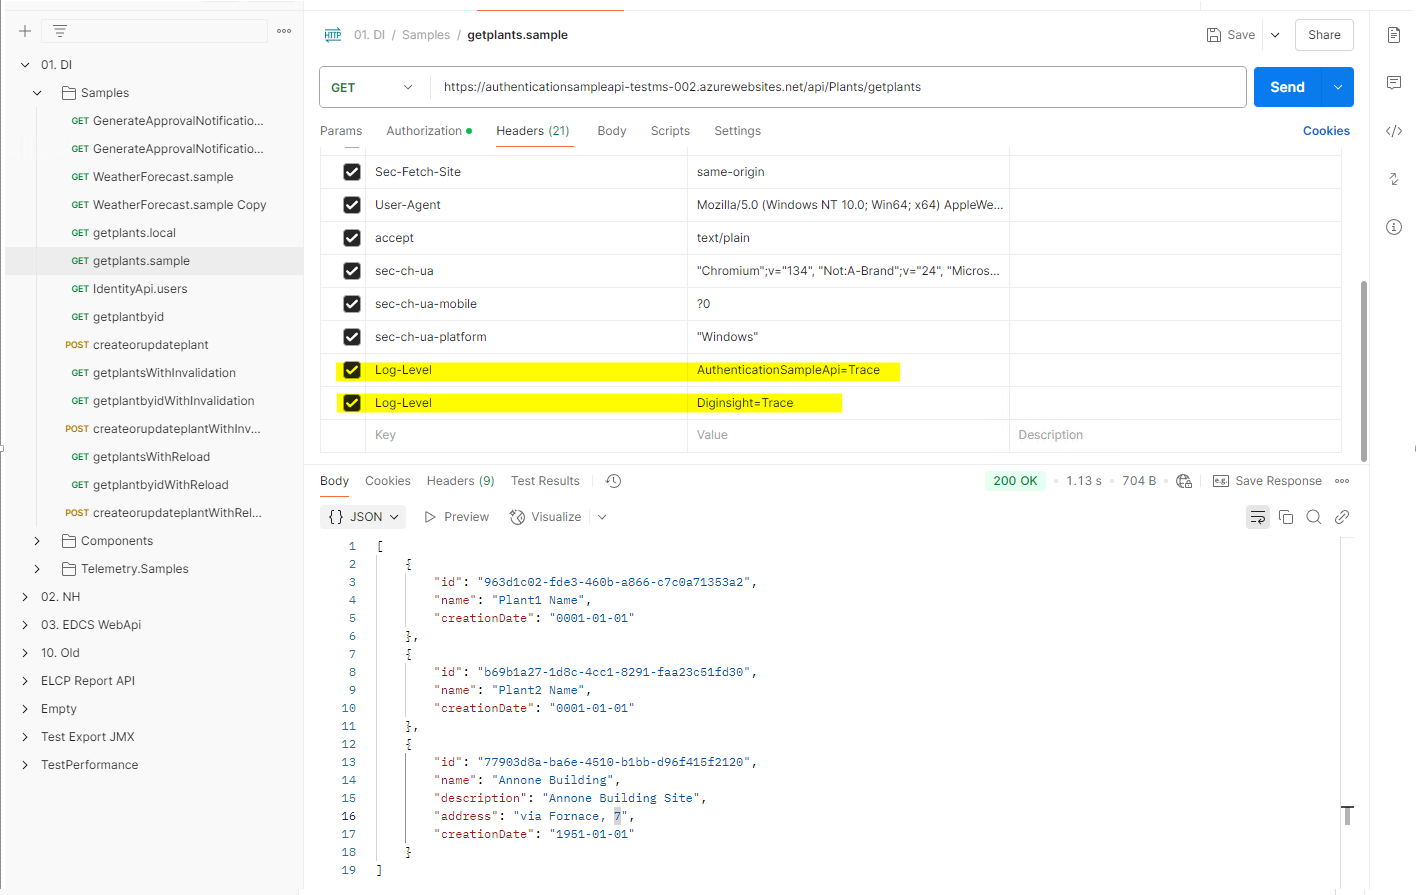The height and width of the screenshot is (895, 1416).
Task: Search the response body with magnifier icon
Action: pos(1314,517)
